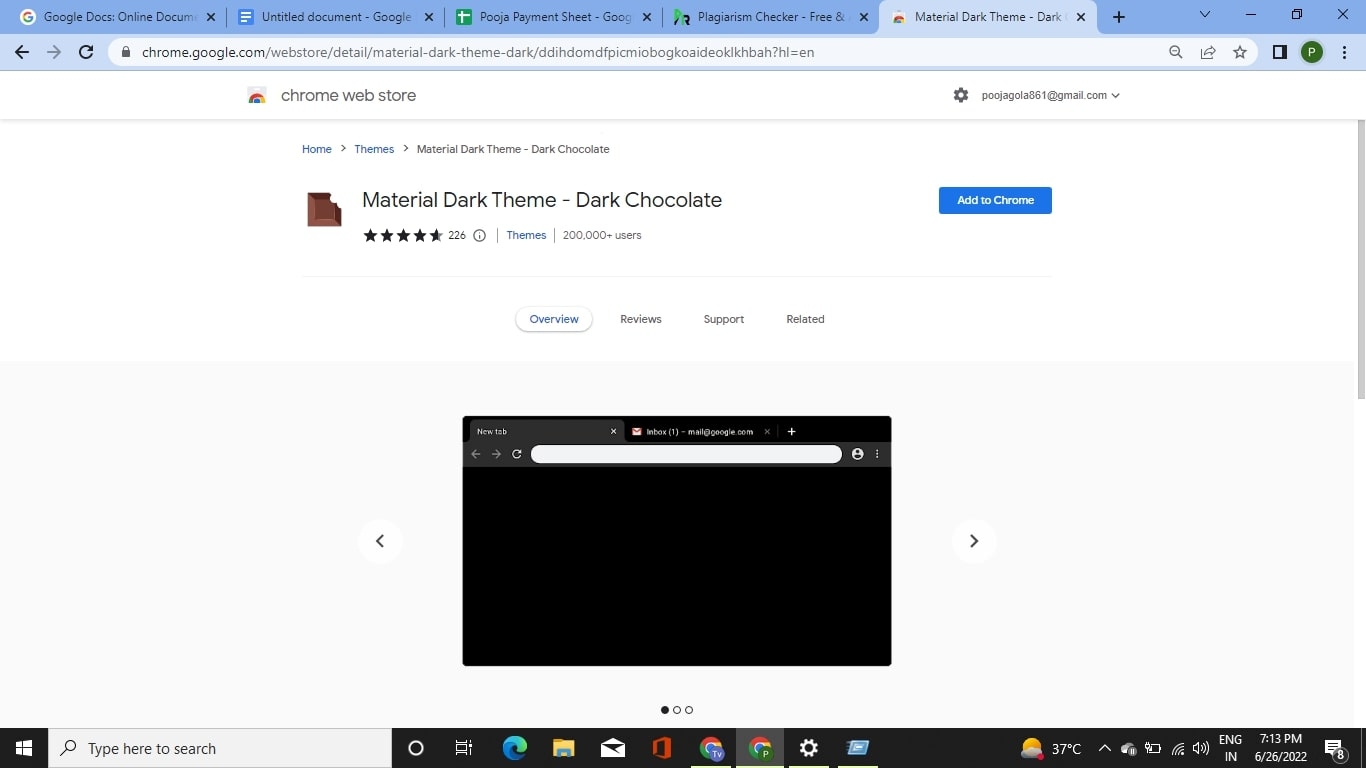
Task: Open the browser side panel icon
Action: coord(1279,52)
